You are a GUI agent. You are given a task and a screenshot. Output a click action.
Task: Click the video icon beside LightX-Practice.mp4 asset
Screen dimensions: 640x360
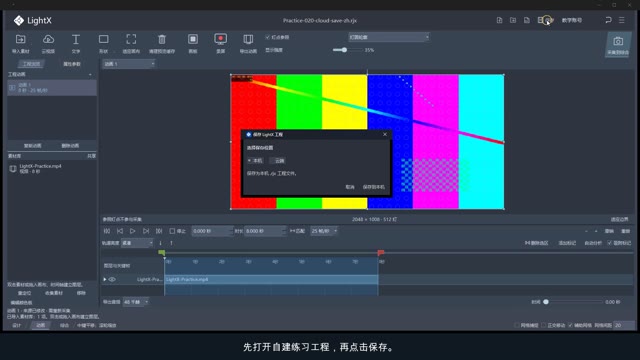[x=13, y=169]
